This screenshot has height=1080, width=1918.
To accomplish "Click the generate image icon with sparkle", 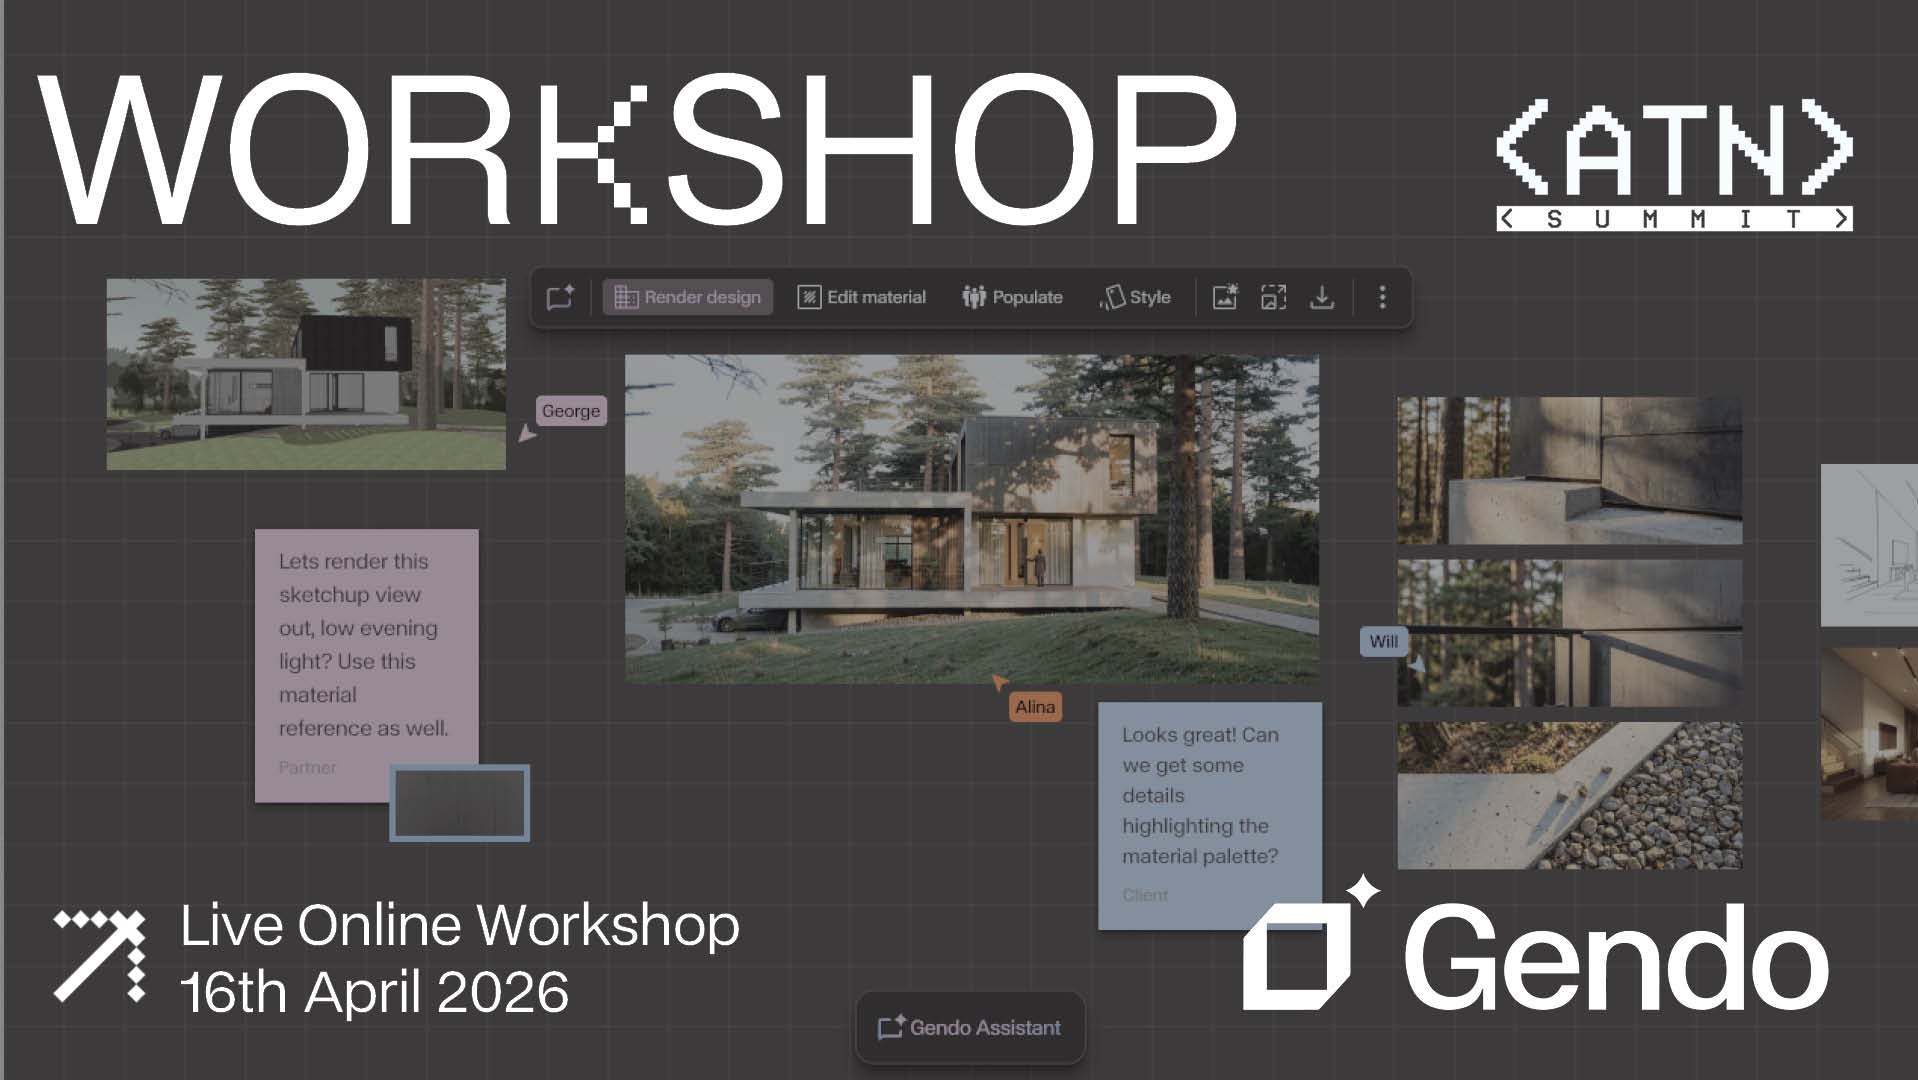I will pos(1222,296).
